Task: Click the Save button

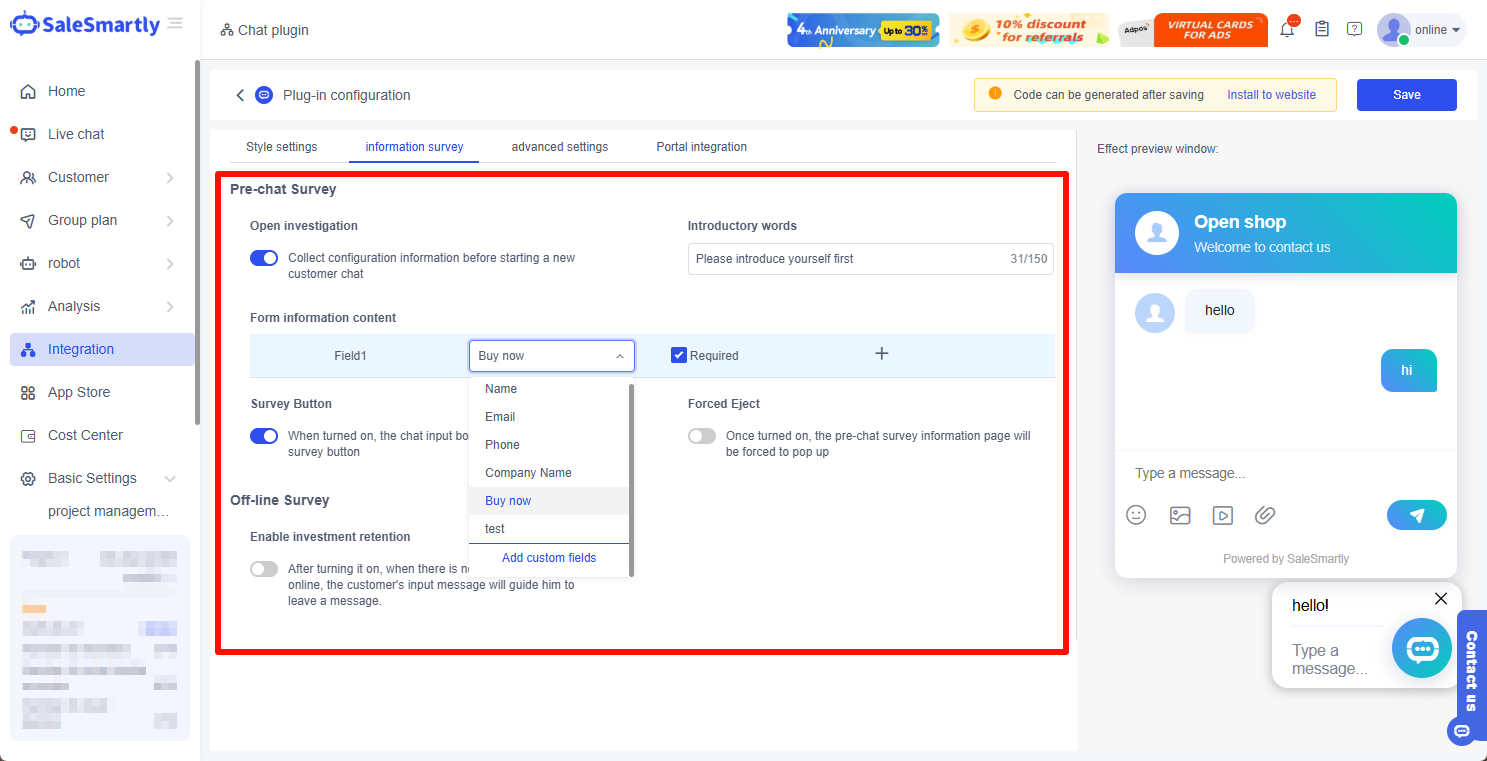Action: [1406, 95]
